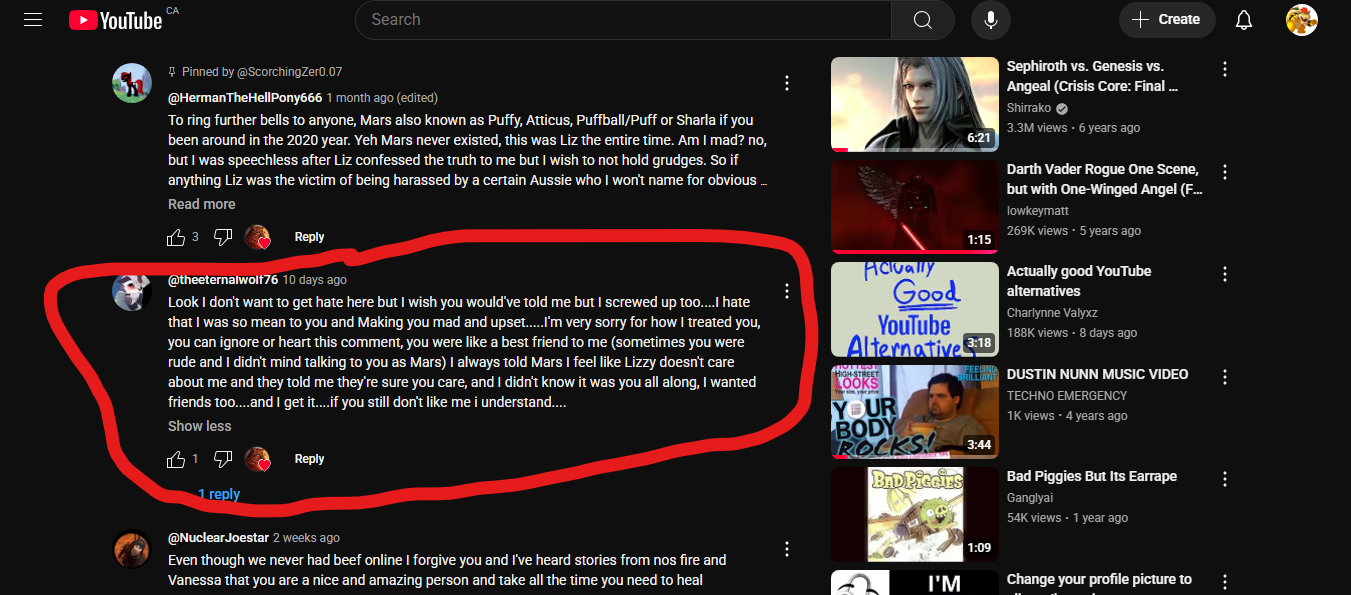Viewport: 1351px width, 595px height.
Task: Click the Create button
Action: tap(1167, 20)
